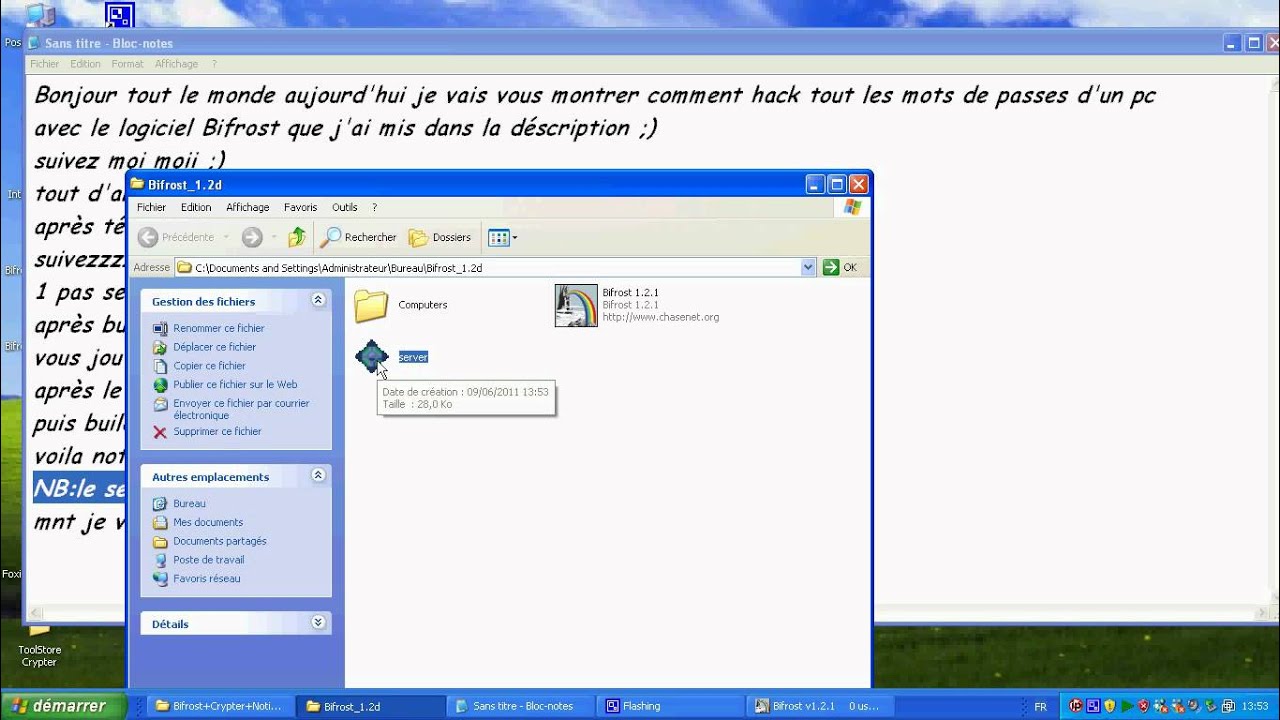
Task: Switch to Bifrost v1.2.1 taskbar item
Action: click(819, 706)
